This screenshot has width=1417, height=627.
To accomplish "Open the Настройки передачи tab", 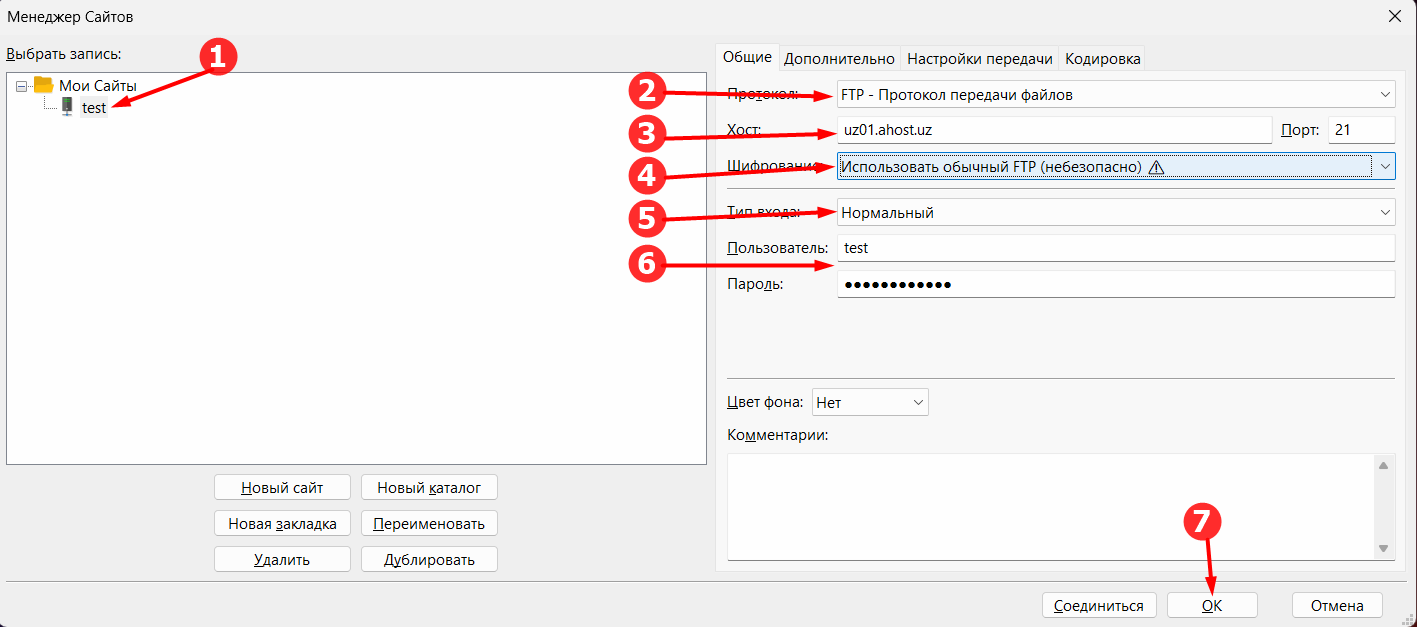I will pos(979,59).
